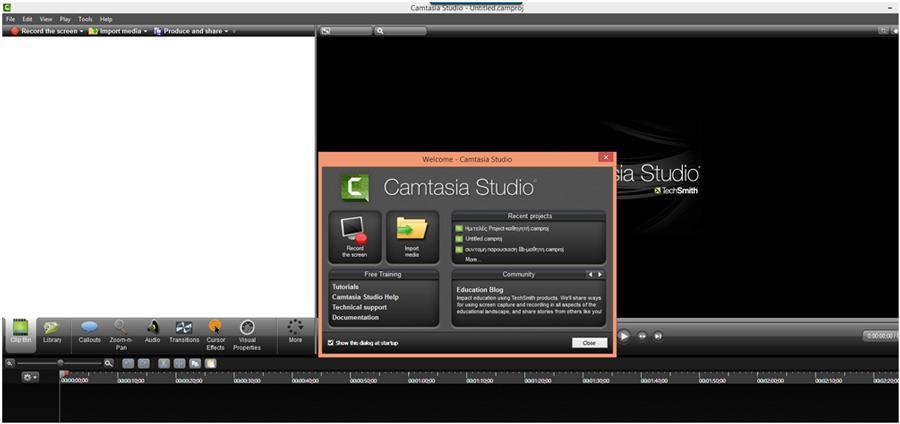
Task: Open the Play menu
Action: point(65,19)
